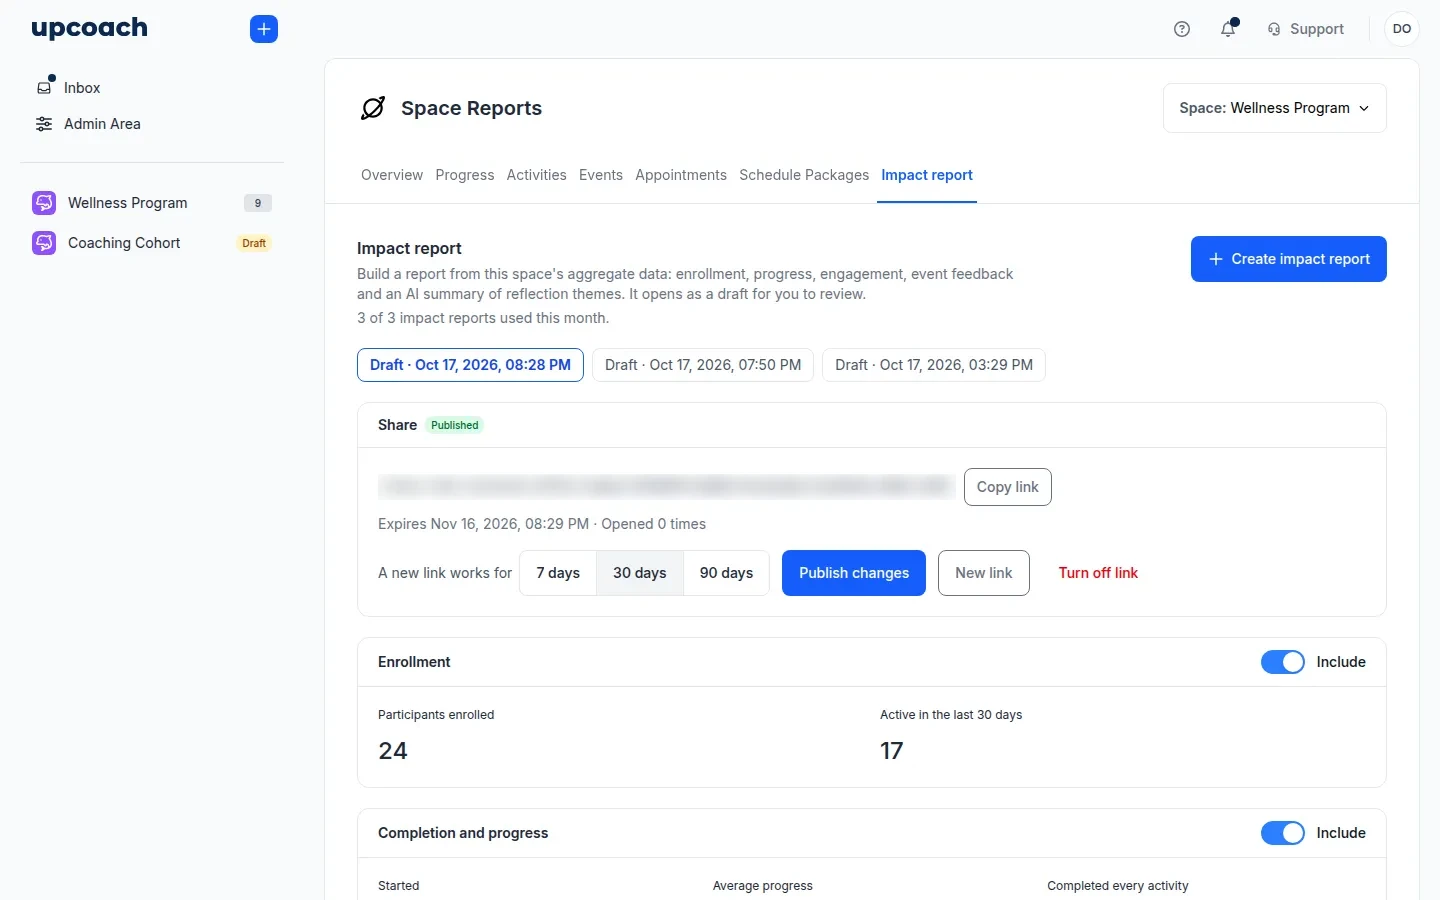This screenshot has width=1440, height=900.
Task: Click Create impact report button
Action: (1289, 259)
